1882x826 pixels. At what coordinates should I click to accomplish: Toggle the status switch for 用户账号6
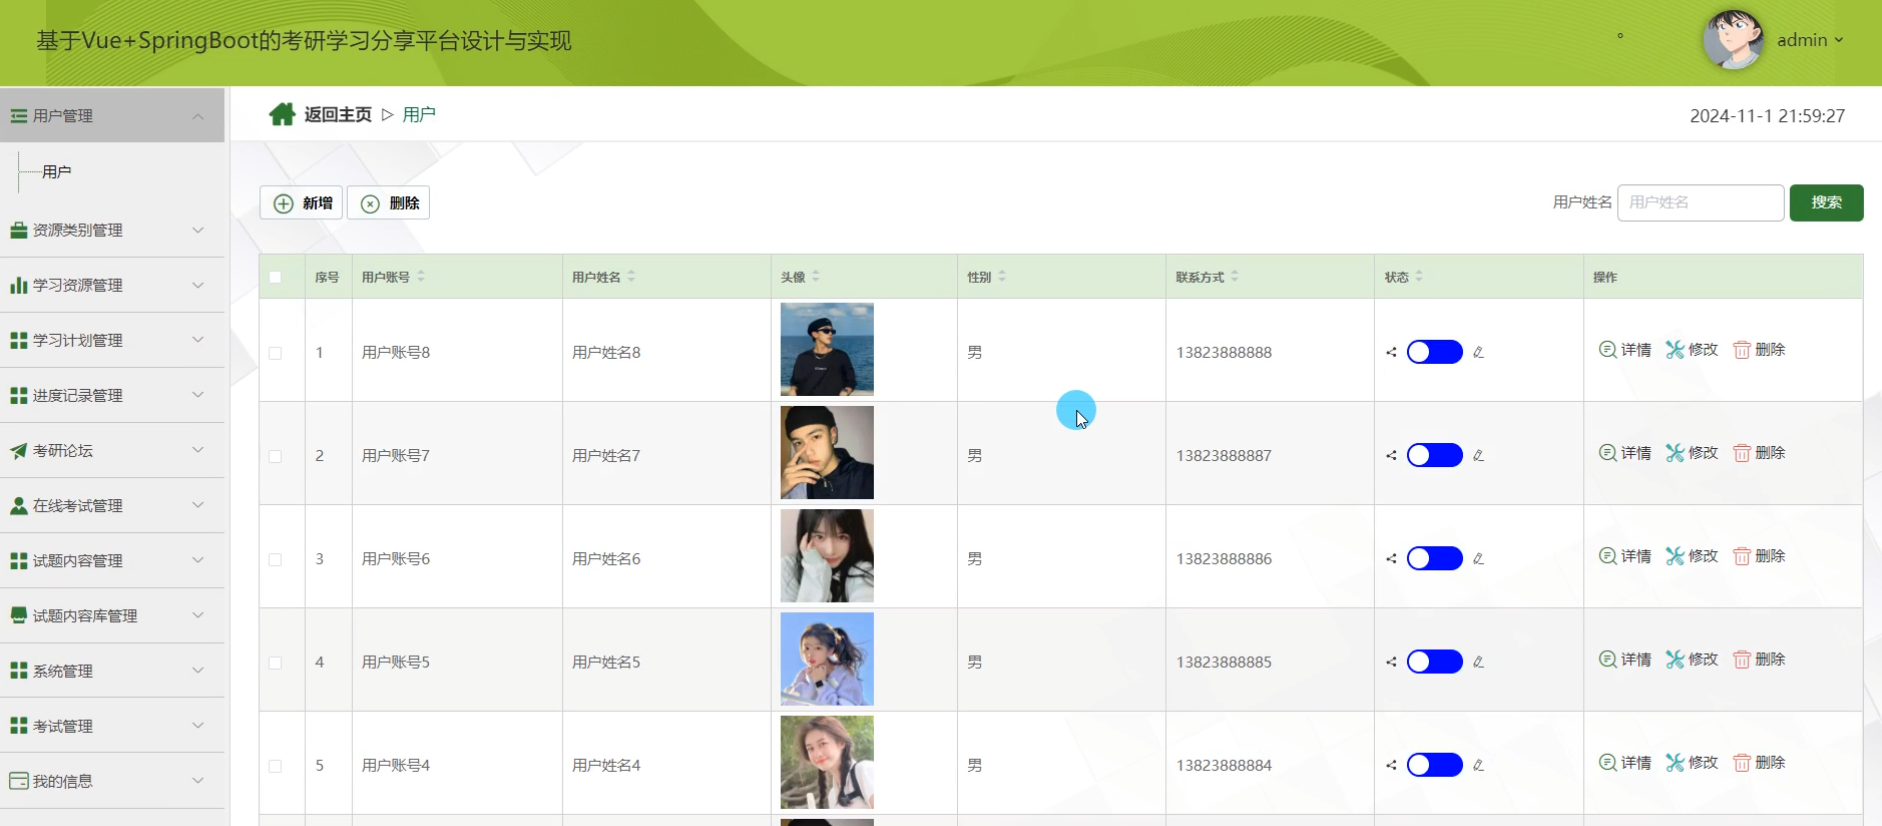coord(1434,558)
